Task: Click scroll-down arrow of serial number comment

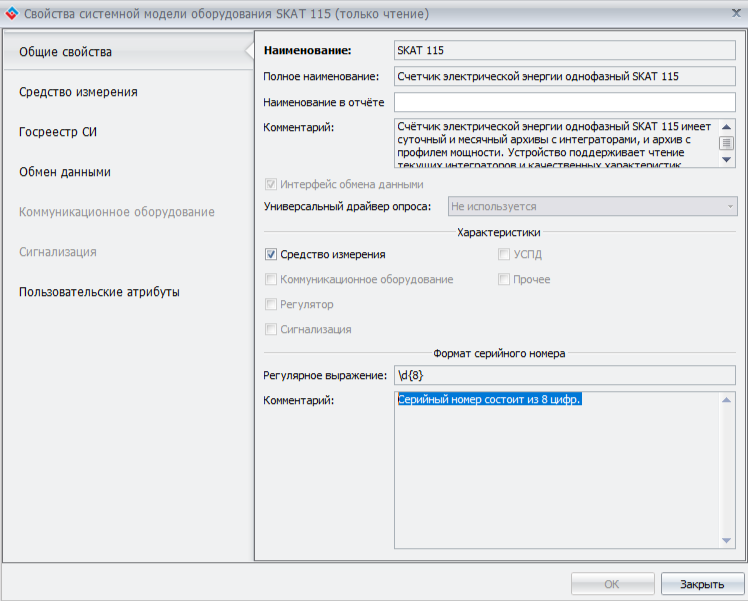Action: (727, 540)
